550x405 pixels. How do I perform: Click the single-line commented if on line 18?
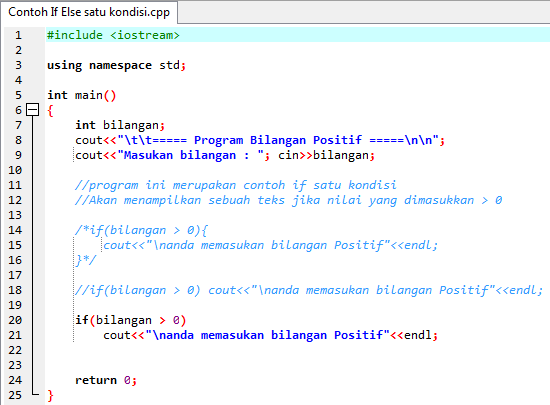309,290
